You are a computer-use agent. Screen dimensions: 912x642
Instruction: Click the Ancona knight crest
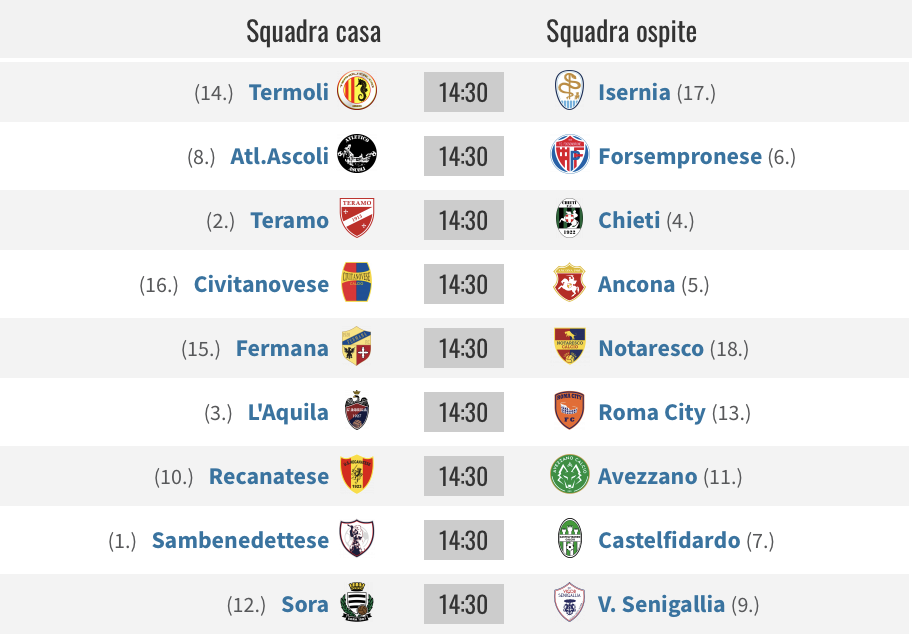click(x=569, y=283)
